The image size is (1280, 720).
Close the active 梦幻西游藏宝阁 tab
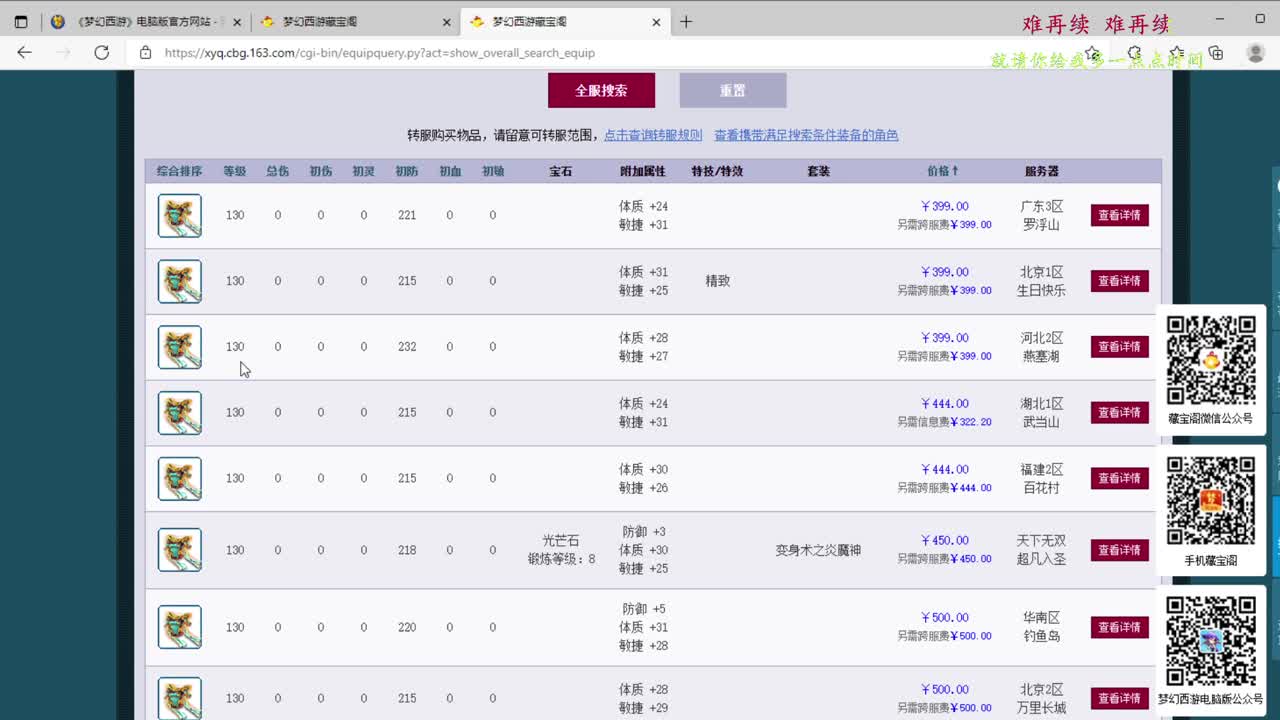(x=657, y=21)
